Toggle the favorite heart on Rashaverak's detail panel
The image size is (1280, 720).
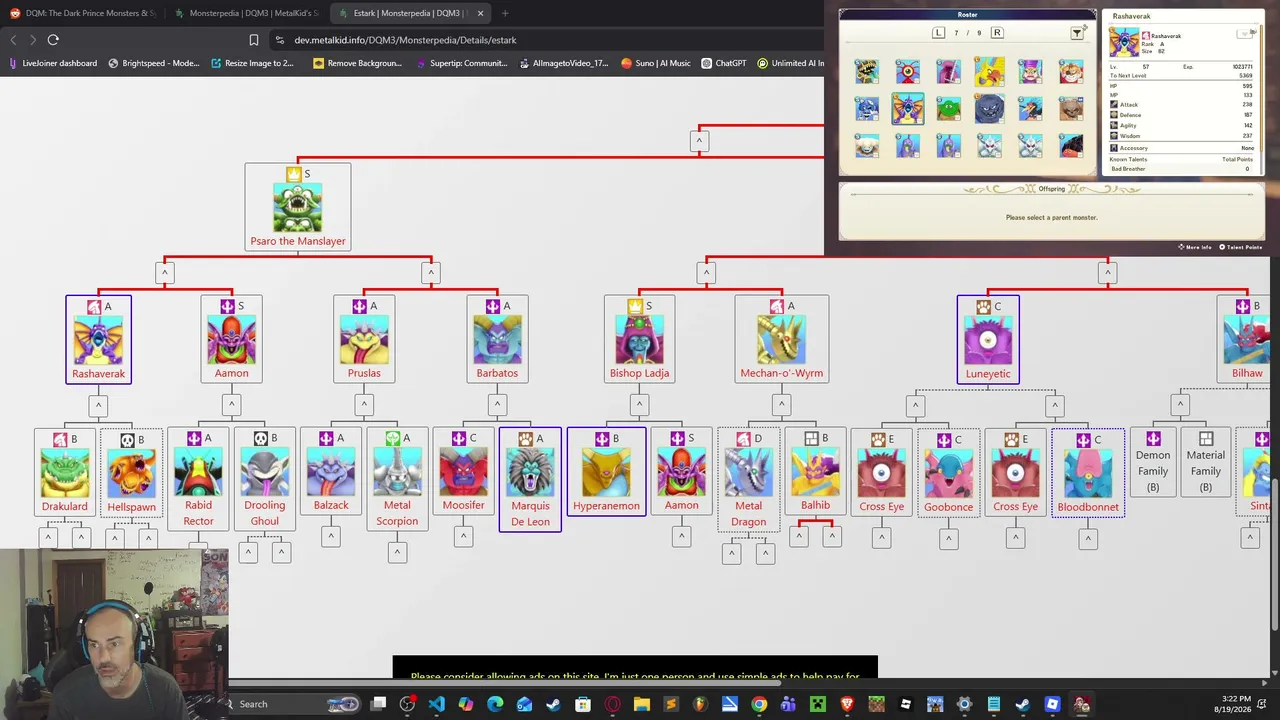pos(1247,33)
